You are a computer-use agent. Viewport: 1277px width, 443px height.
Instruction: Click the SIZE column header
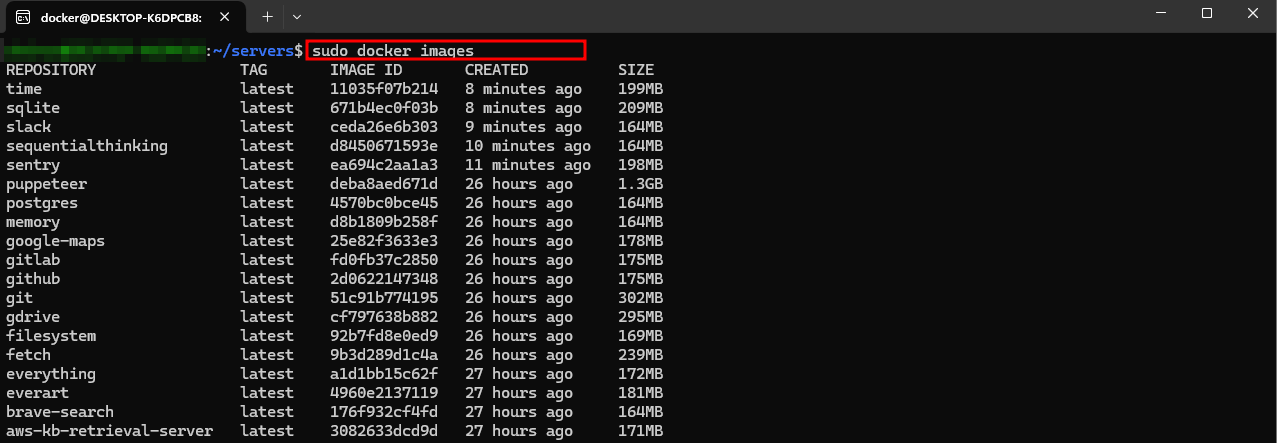pyautogui.click(x=636, y=70)
